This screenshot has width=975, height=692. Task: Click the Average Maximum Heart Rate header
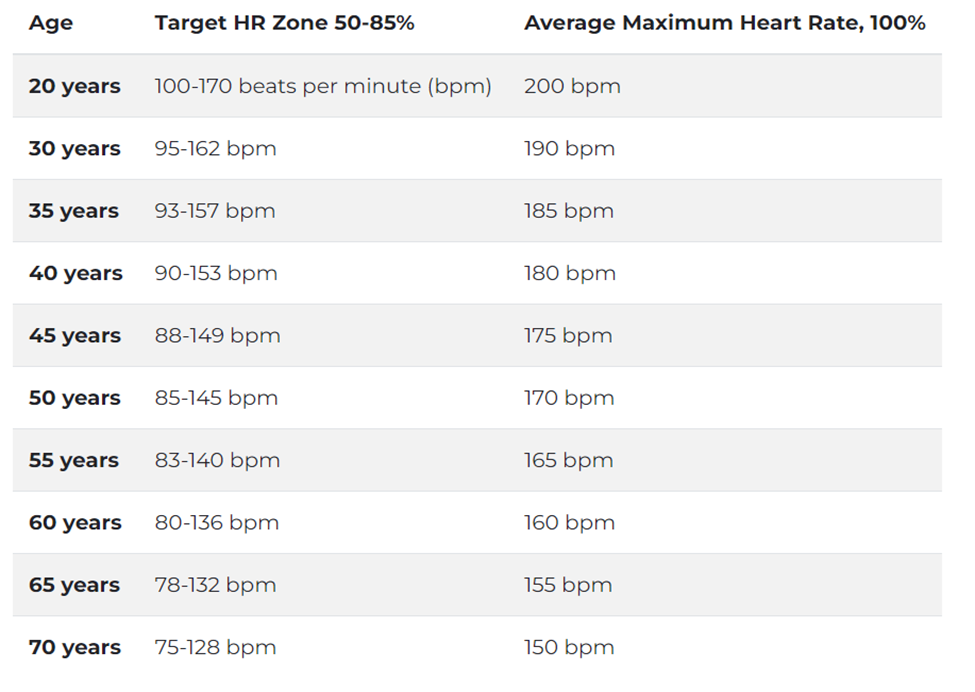(724, 23)
